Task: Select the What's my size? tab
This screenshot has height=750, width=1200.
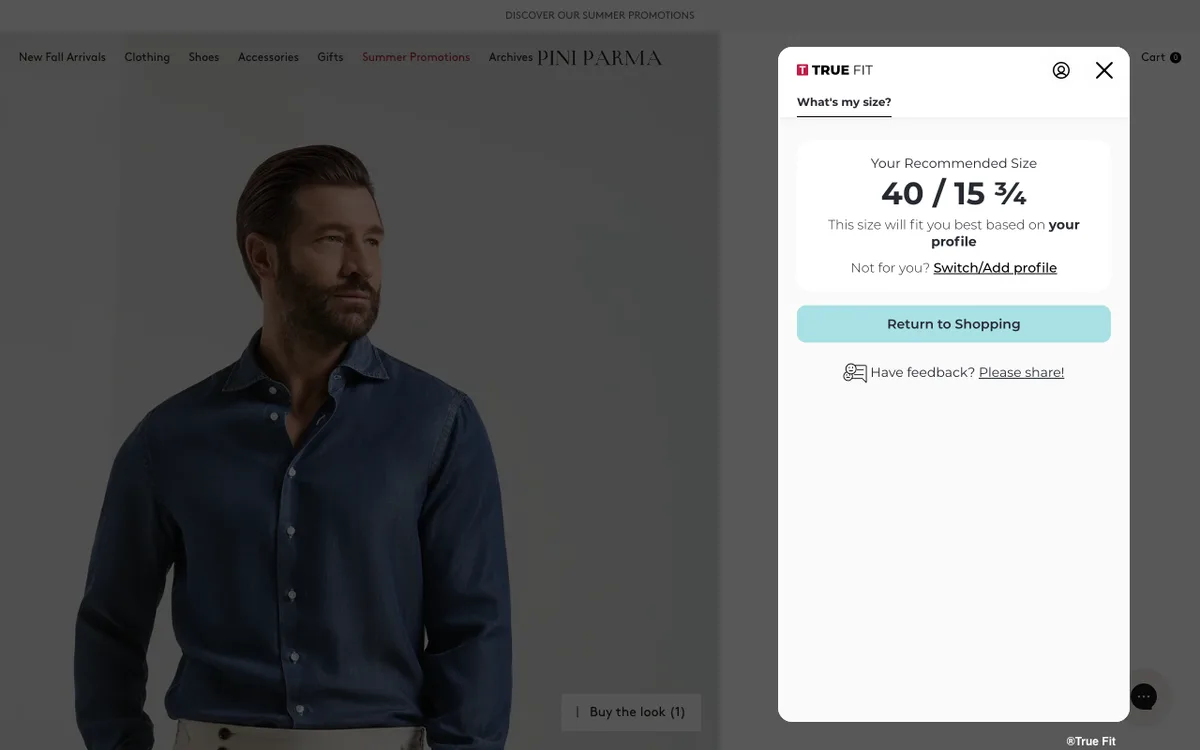Action: click(844, 102)
